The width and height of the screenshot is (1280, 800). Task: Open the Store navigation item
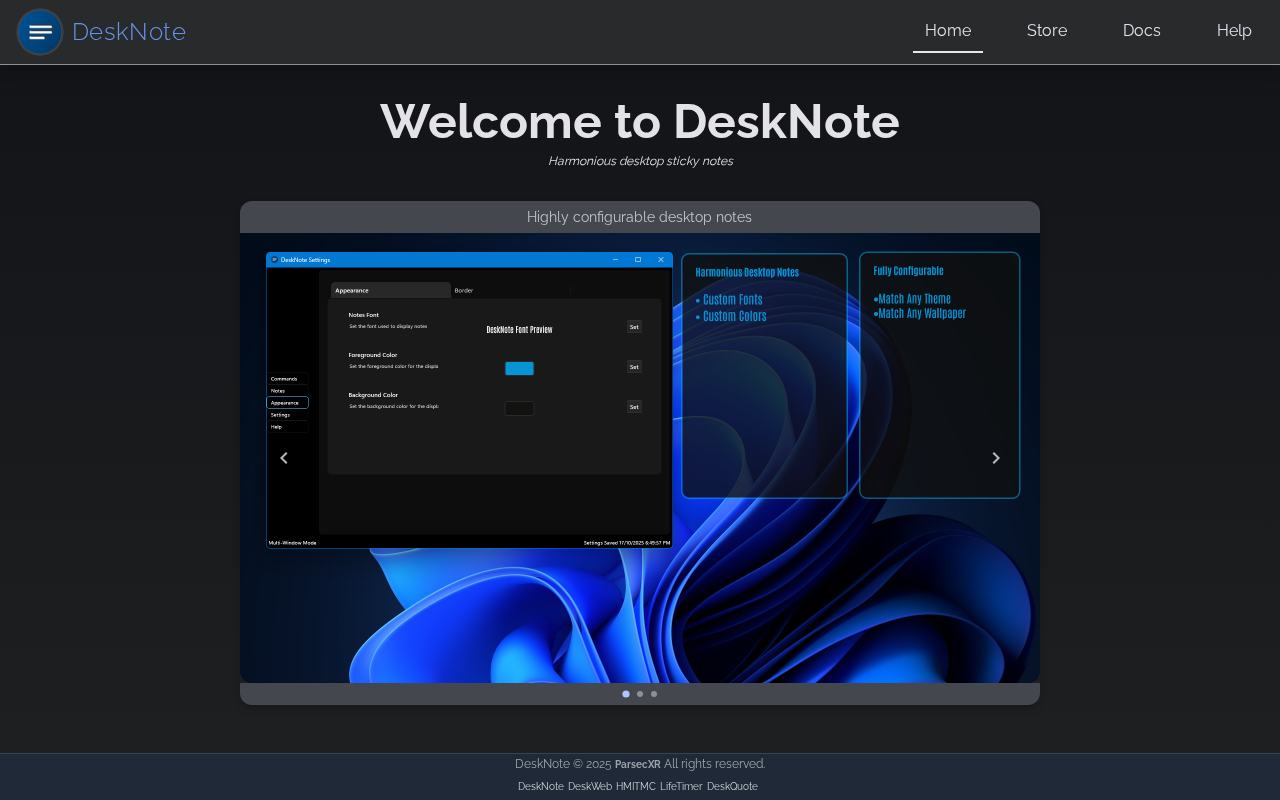tap(1047, 31)
